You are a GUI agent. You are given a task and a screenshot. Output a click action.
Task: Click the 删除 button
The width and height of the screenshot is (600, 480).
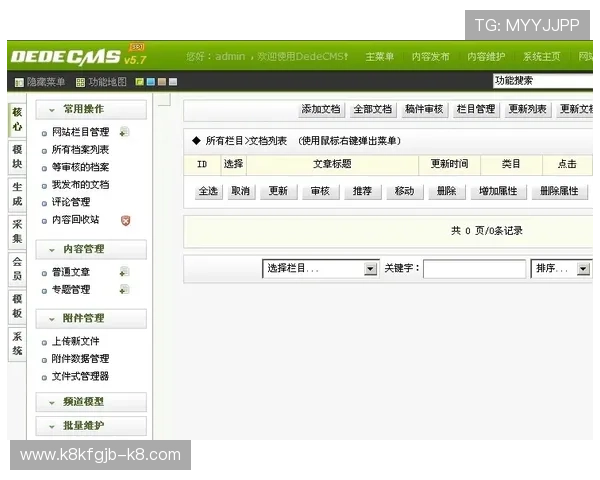447,191
